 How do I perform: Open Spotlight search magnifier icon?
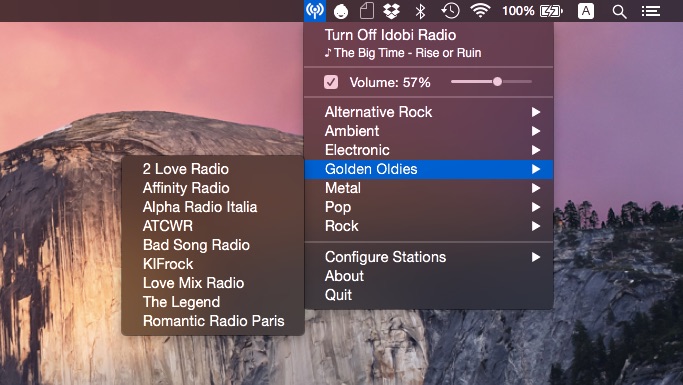pyautogui.click(x=619, y=12)
